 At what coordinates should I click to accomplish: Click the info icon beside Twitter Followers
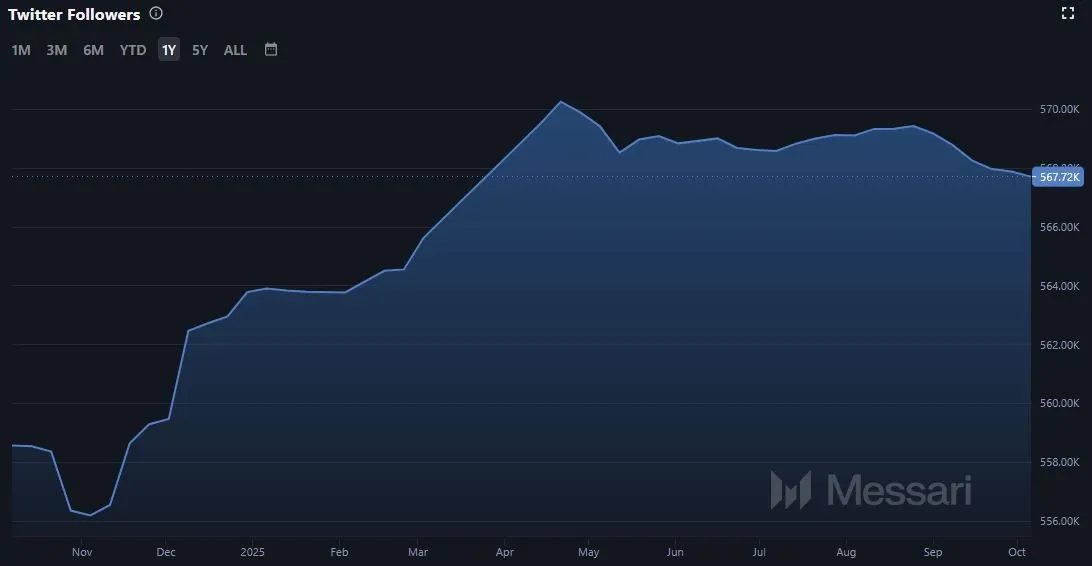155,14
